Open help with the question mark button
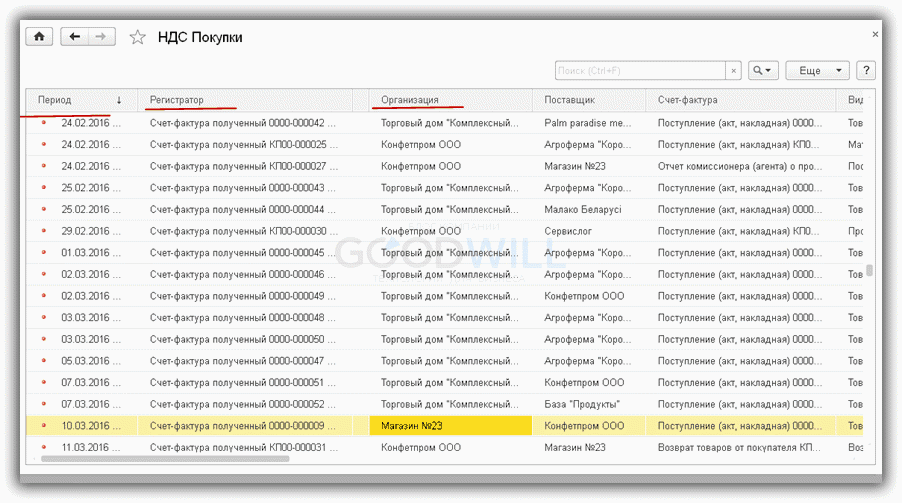 pyautogui.click(x=866, y=71)
